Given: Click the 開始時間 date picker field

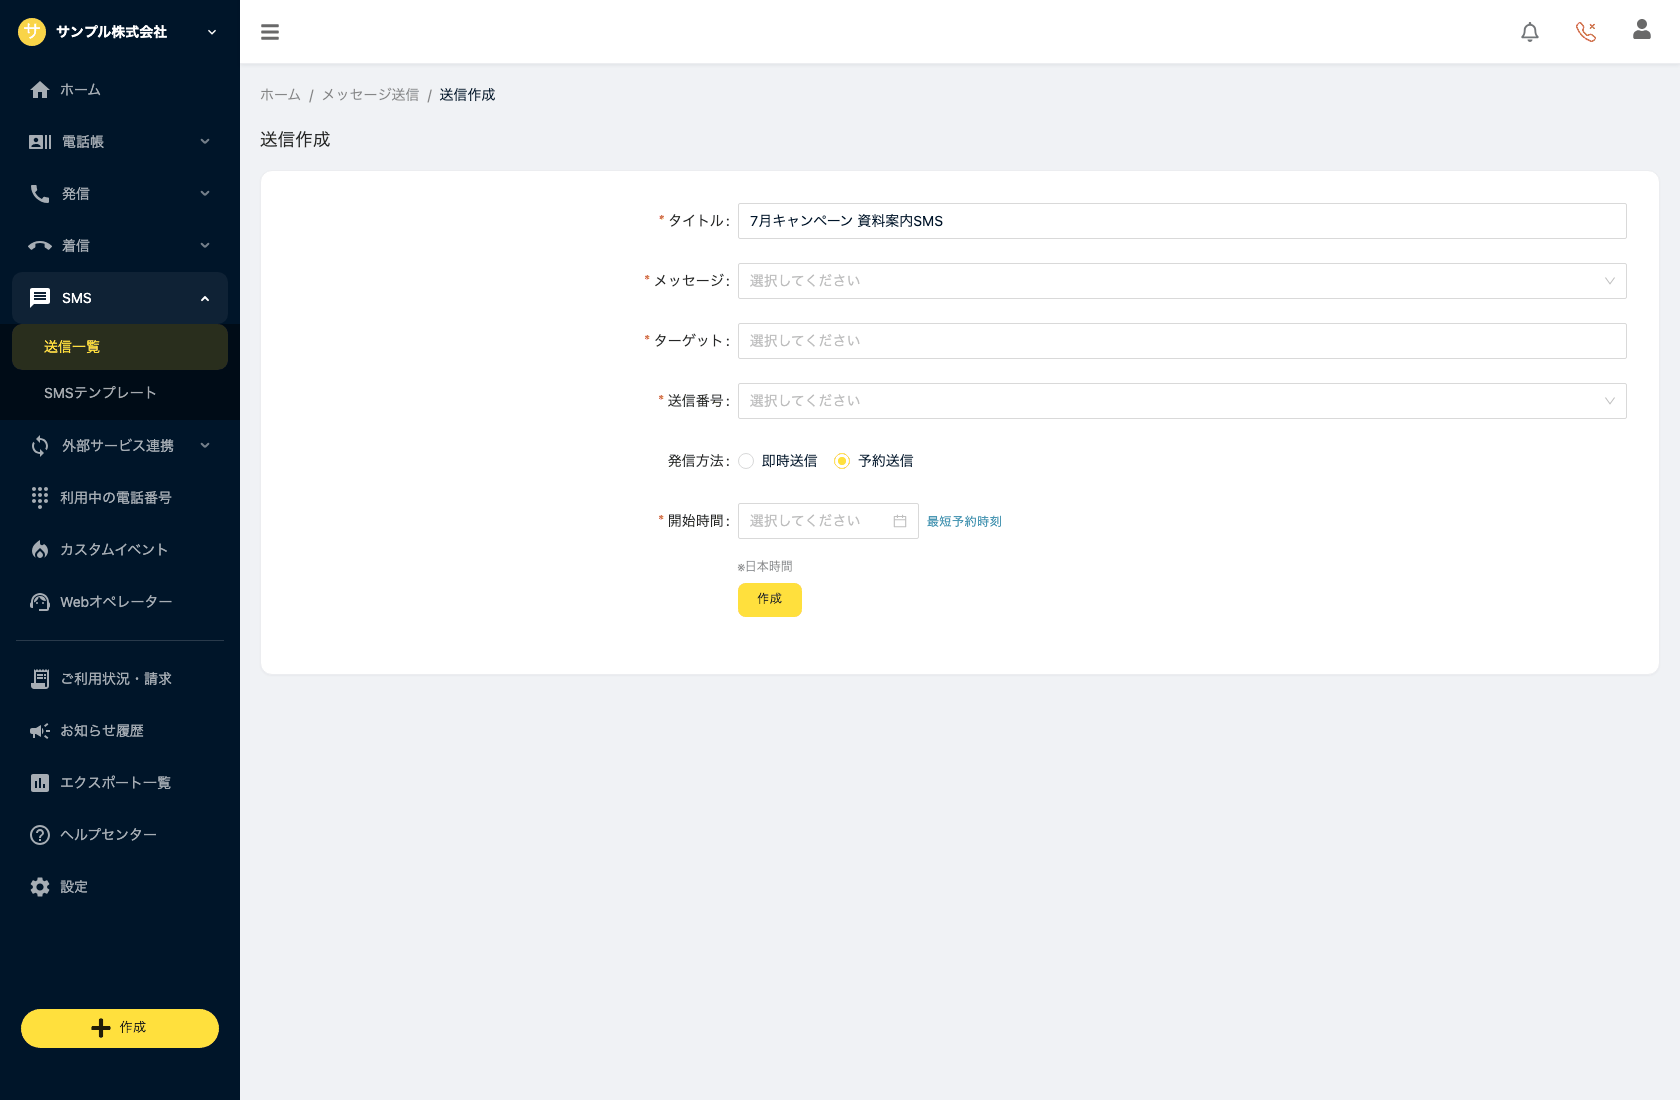Looking at the screenshot, I should 828,521.
